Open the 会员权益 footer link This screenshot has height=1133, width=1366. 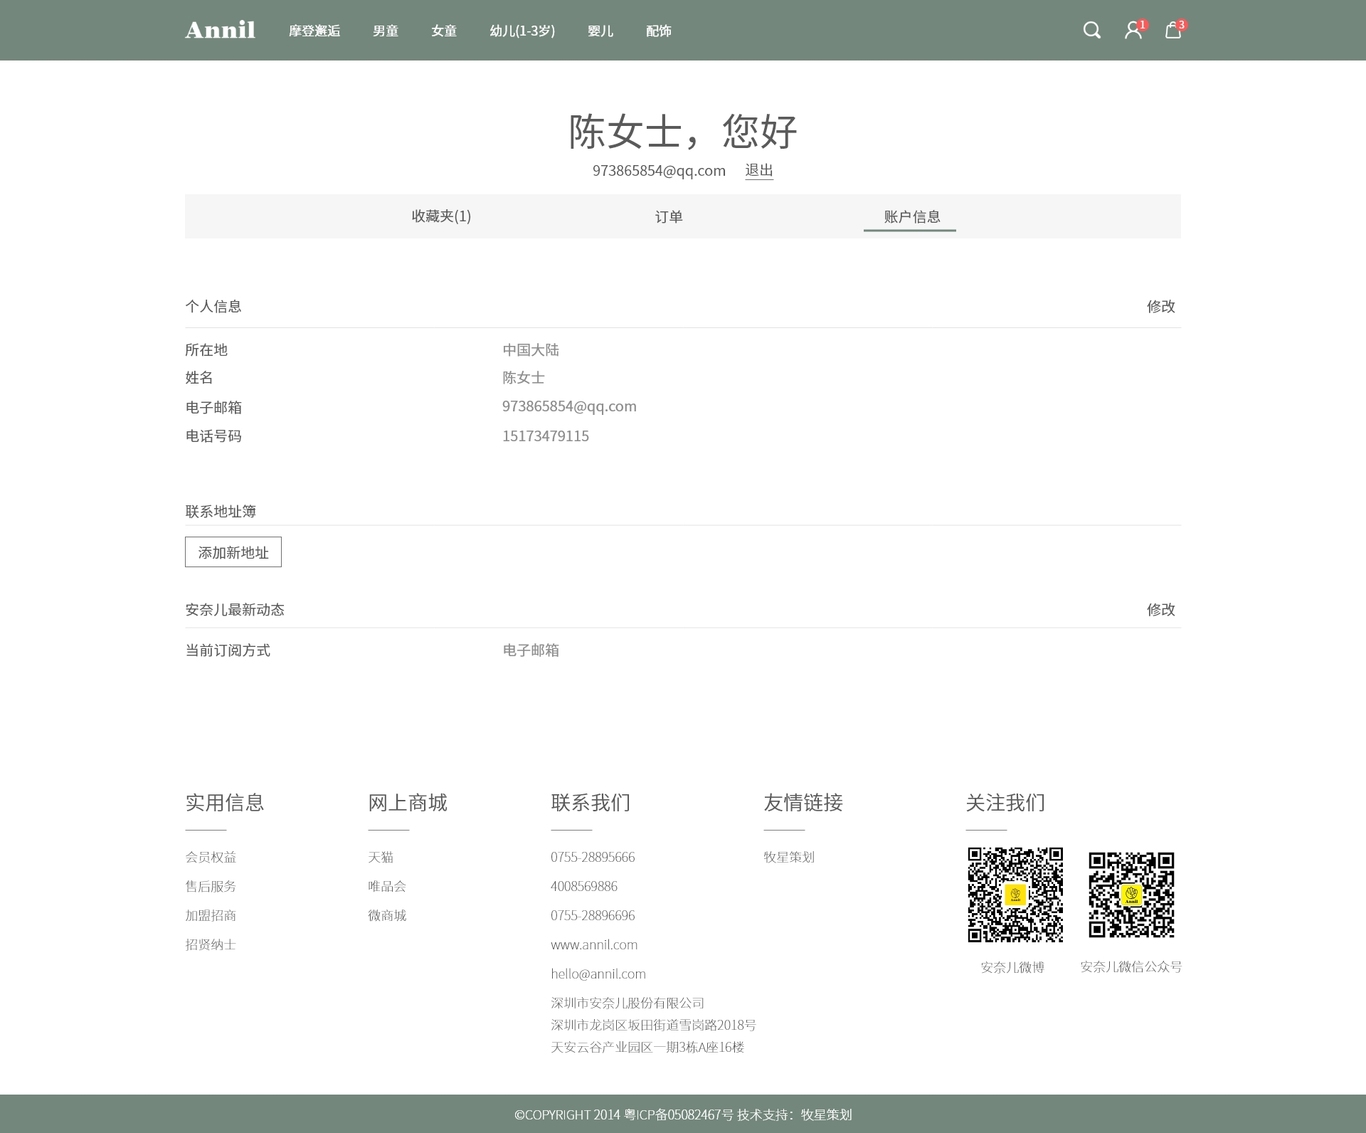(211, 857)
